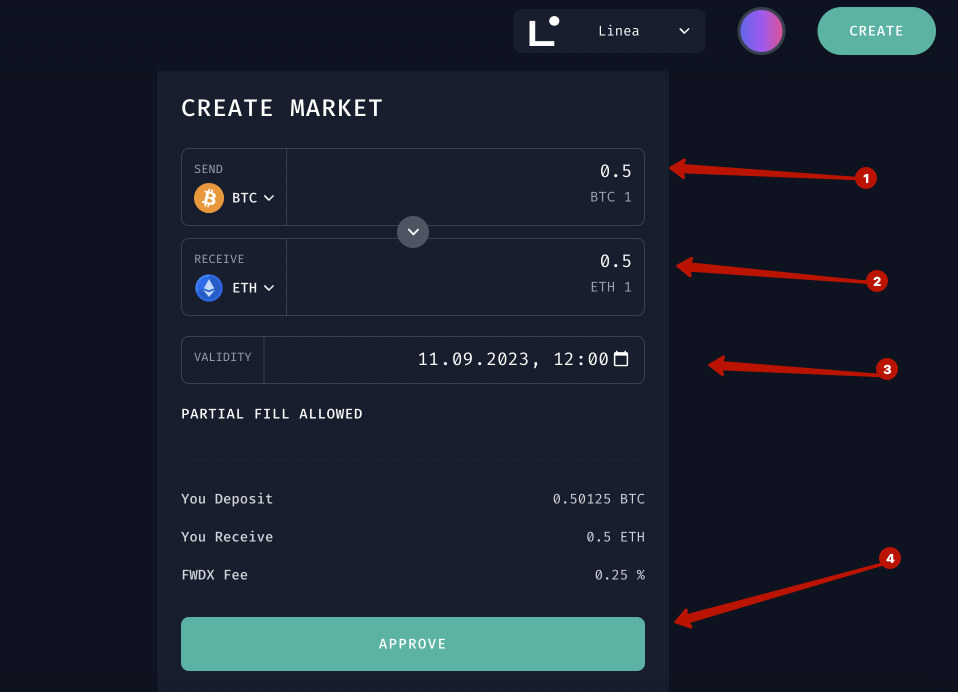Click the Linea logo icon
The height and width of the screenshot is (692, 958).
point(543,31)
